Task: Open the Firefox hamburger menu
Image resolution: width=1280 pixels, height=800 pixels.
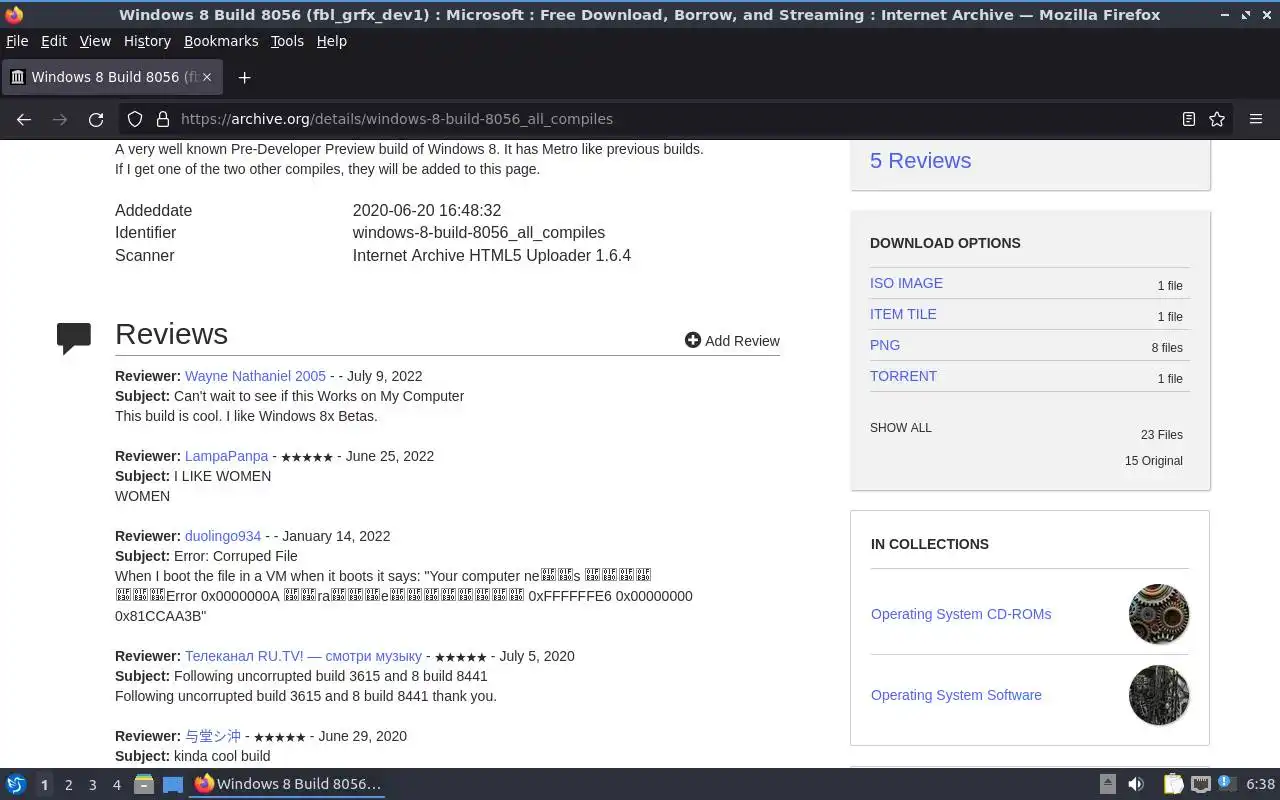Action: point(1256,119)
